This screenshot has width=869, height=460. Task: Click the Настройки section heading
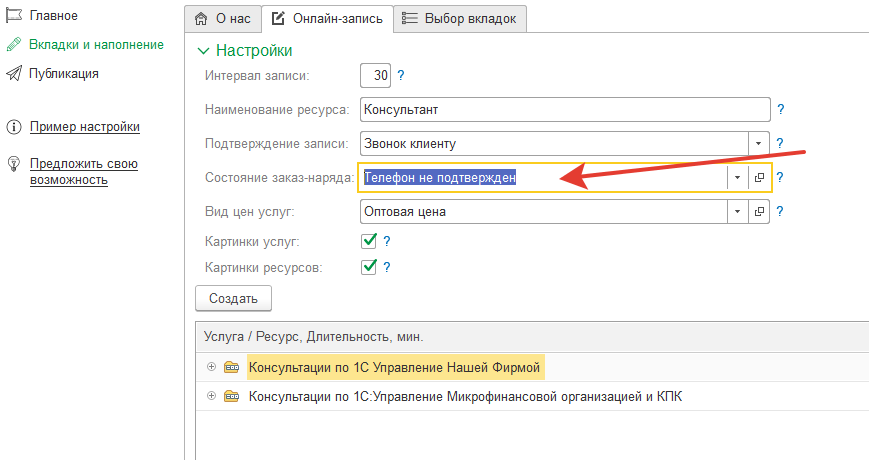click(254, 50)
